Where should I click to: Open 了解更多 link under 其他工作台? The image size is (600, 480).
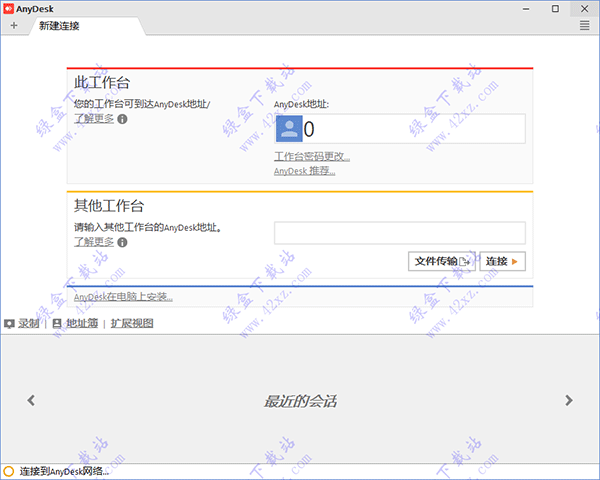point(94,242)
